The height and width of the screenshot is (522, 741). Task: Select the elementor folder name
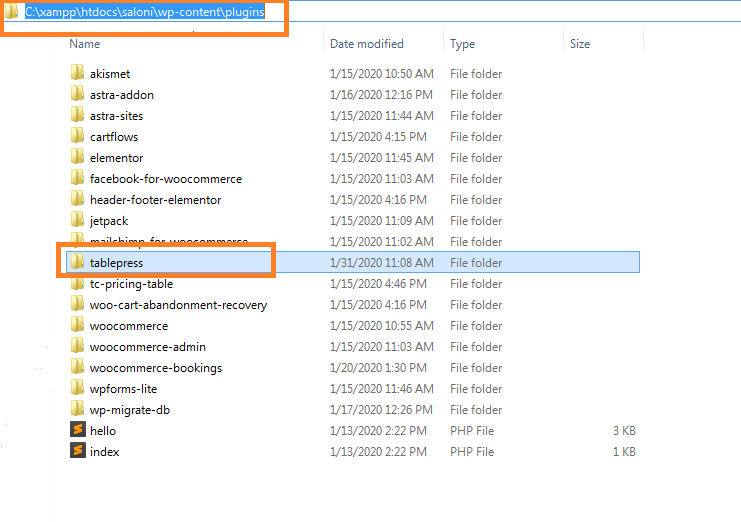click(x=116, y=158)
